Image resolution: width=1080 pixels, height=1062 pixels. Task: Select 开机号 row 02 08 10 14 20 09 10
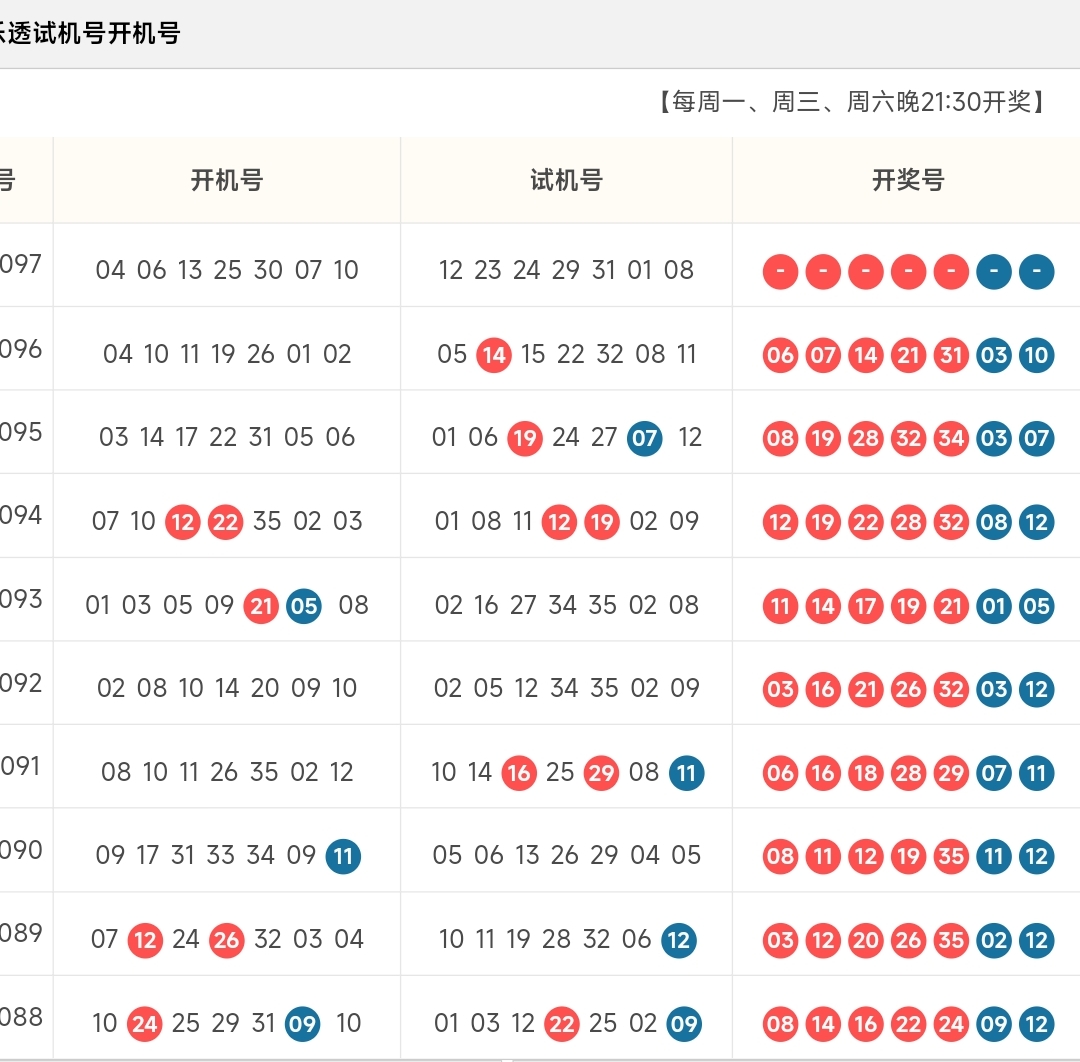[x=227, y=688]
